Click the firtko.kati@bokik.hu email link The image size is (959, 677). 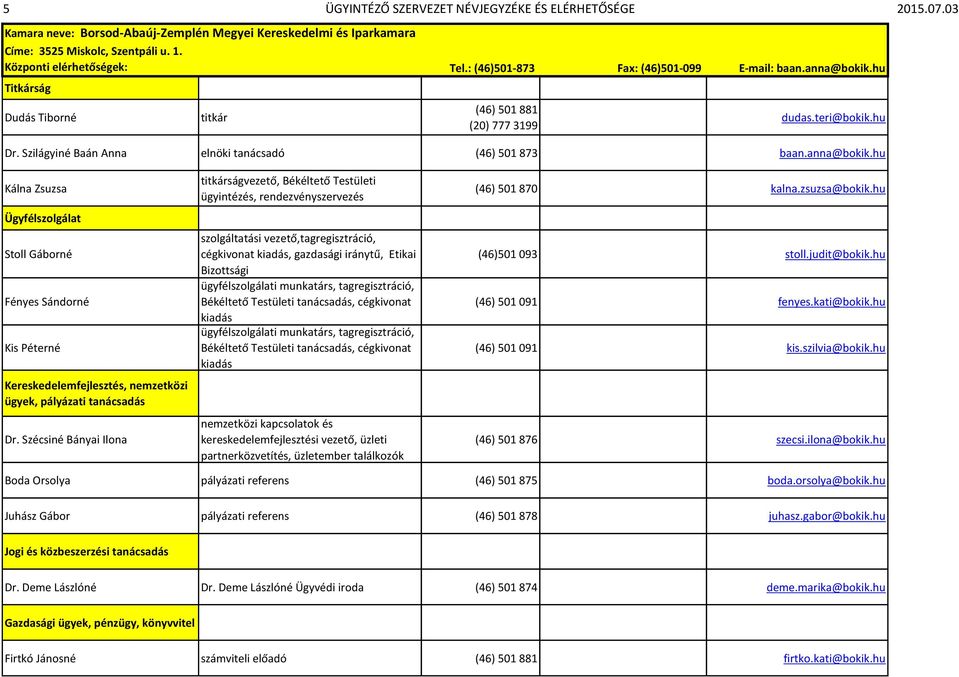tap(834, 658)
